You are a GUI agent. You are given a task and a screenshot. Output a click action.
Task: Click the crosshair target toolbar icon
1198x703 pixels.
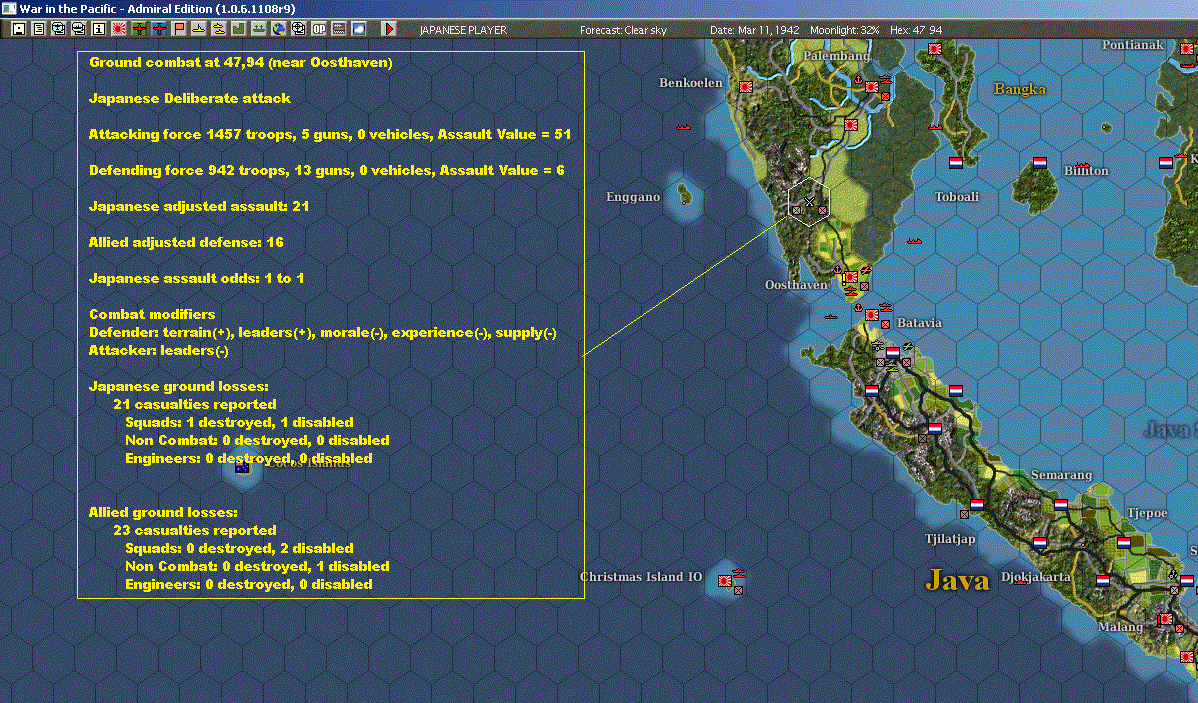[x=299, y=29]
